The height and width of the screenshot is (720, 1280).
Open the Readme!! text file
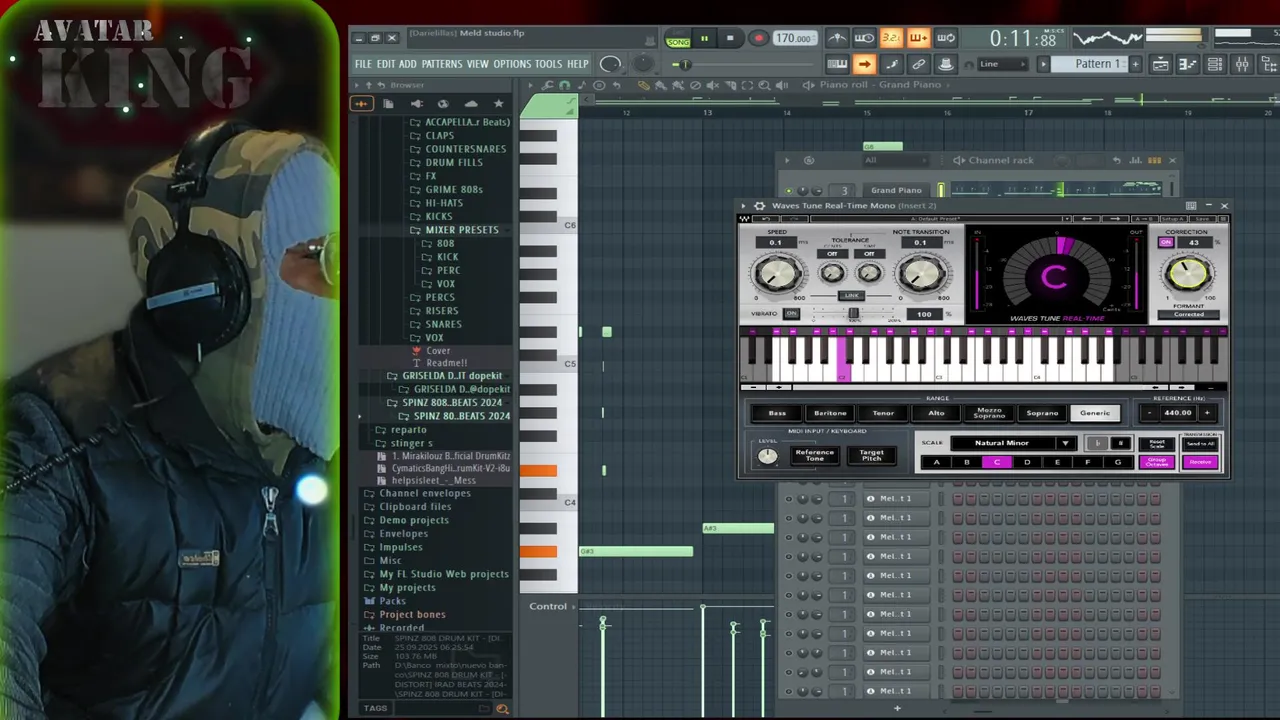447,363
